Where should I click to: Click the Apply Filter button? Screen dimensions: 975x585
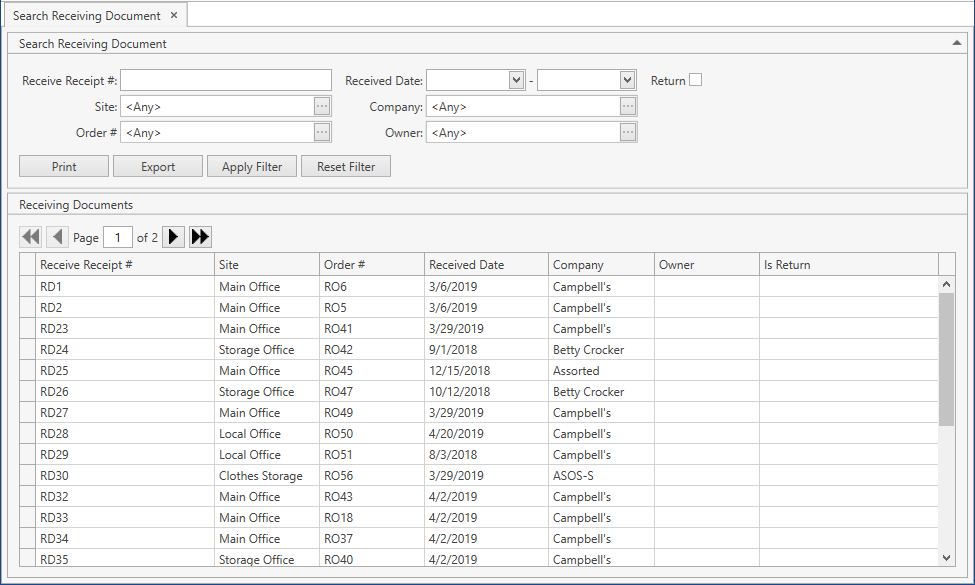tap(251, 166)
